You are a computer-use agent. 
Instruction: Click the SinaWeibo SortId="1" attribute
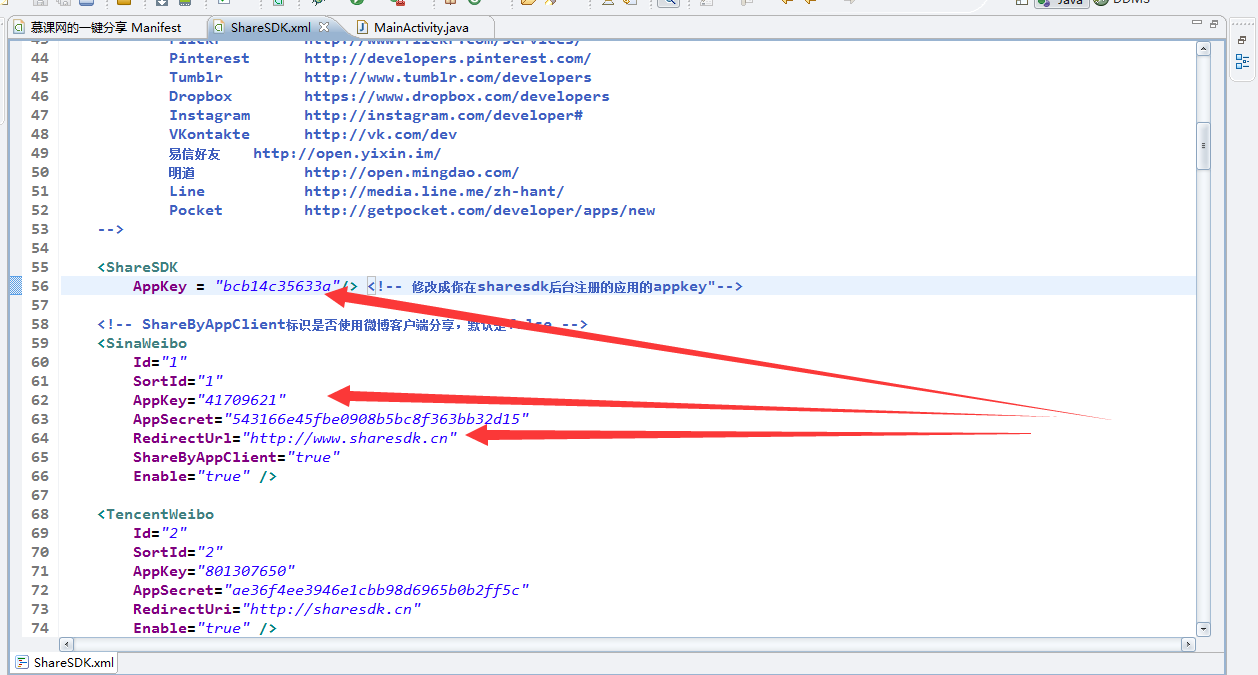click(178, 381)
